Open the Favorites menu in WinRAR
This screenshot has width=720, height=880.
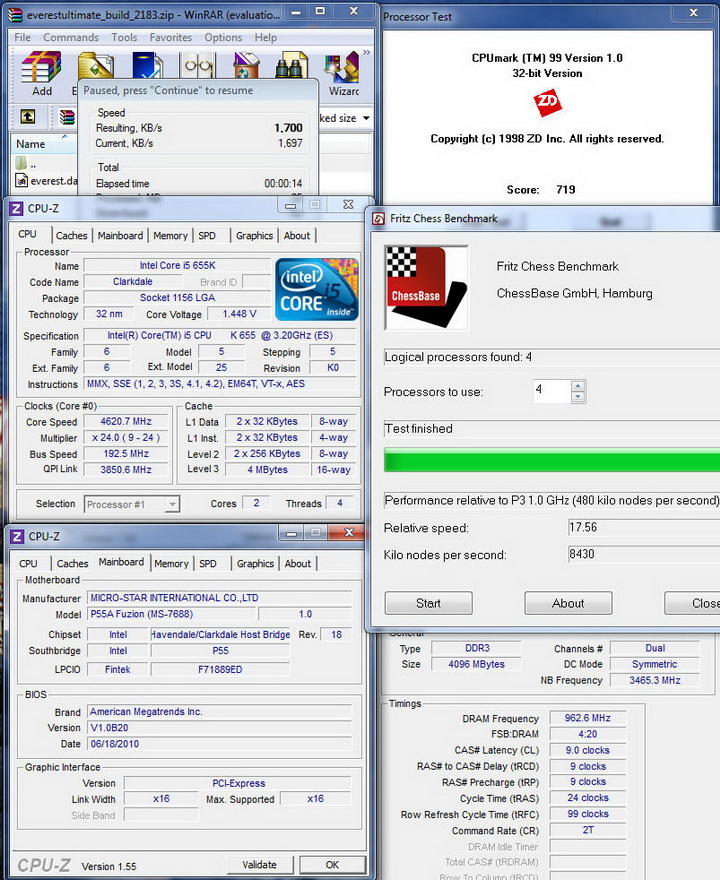(x=171, y=38)
